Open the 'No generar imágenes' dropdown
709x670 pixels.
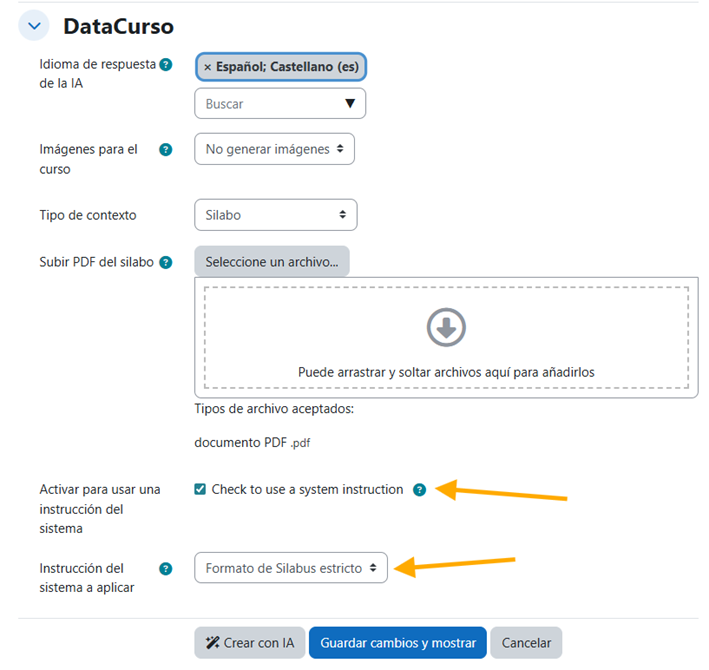(274, 149)
